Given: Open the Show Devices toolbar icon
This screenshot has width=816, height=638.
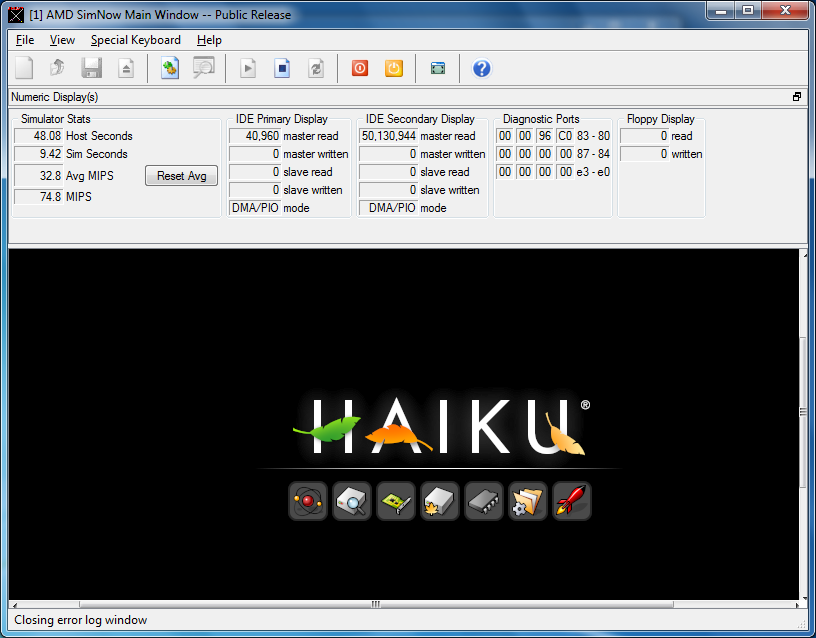Looking at the screenshot, I should coord(170,68).
